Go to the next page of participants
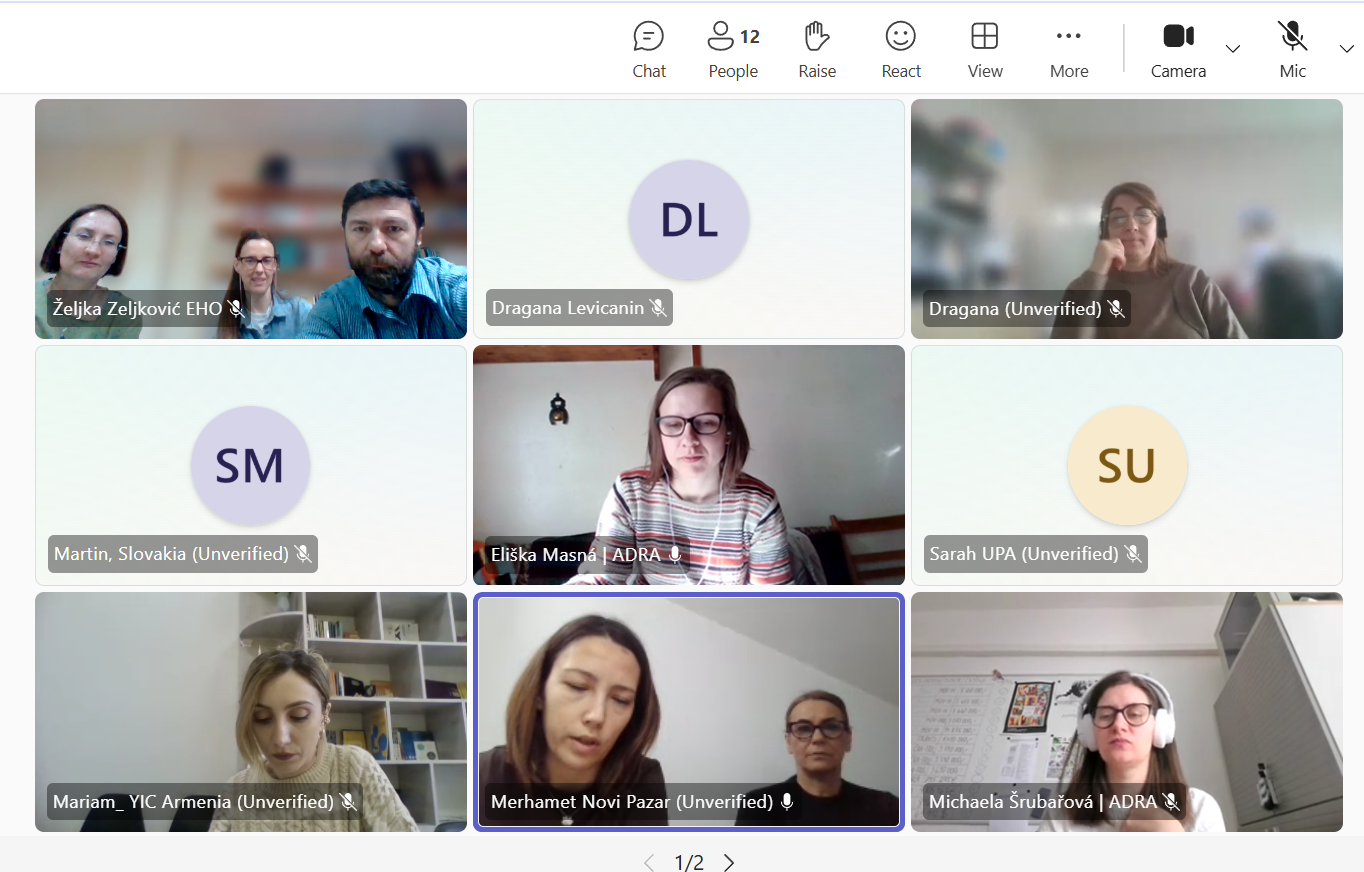The width and height of the screenshot is (1364, 872). pos(729,862)
